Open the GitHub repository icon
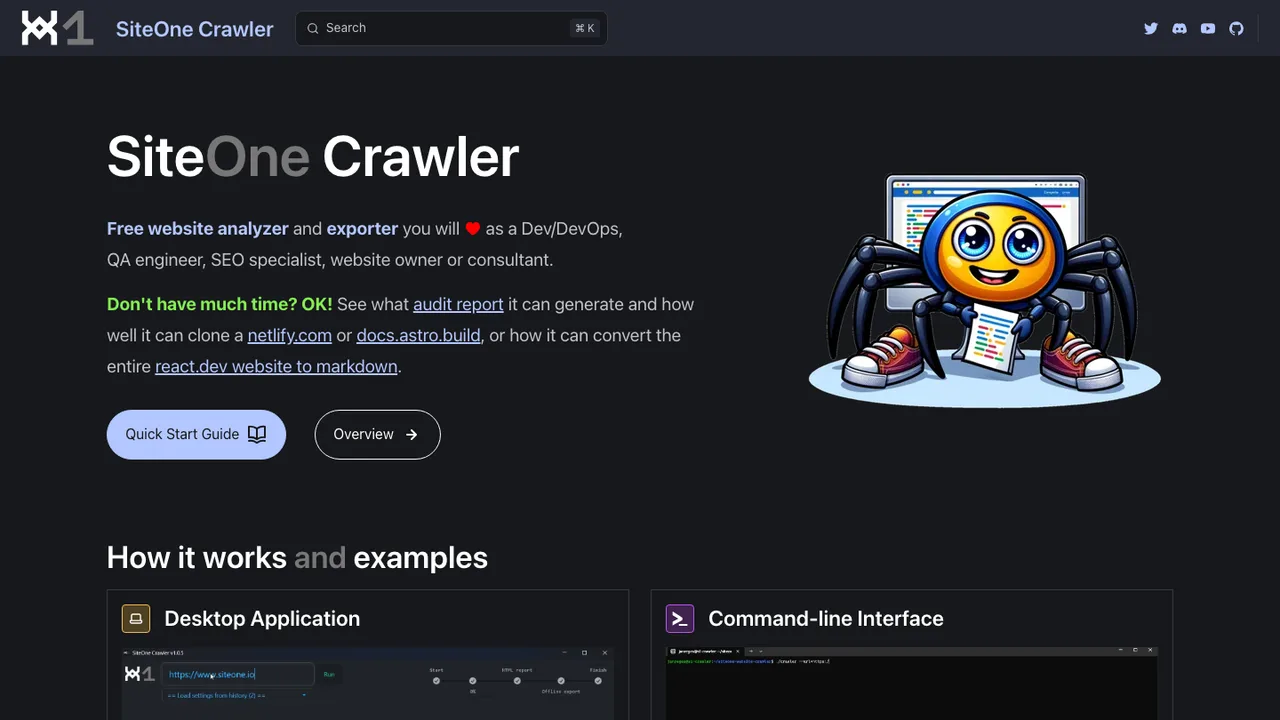1280x720 pixels. click(1236, 29)
